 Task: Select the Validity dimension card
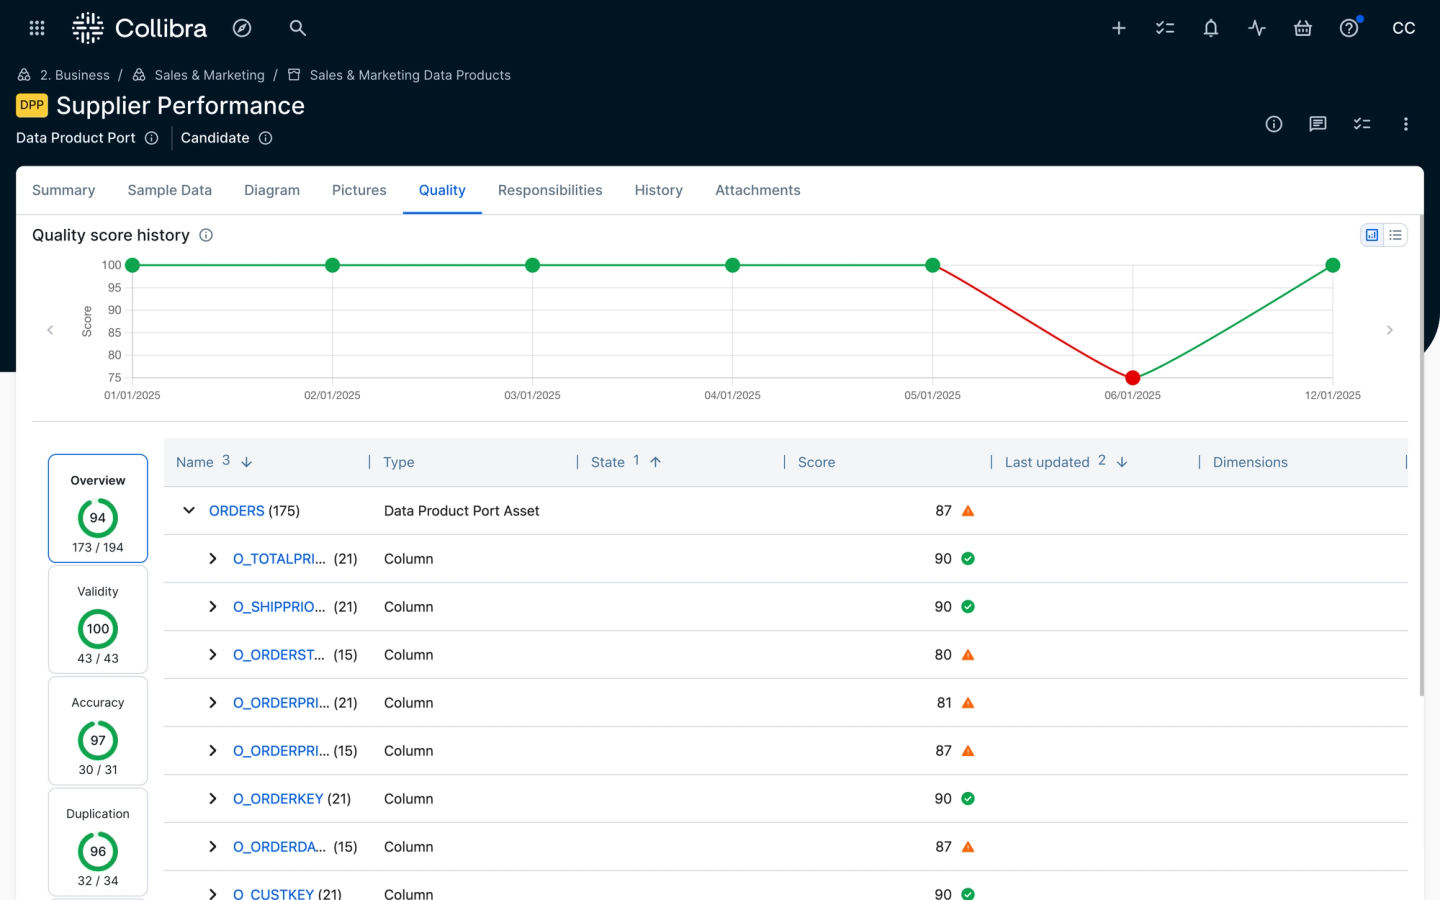tap(98, 620)
